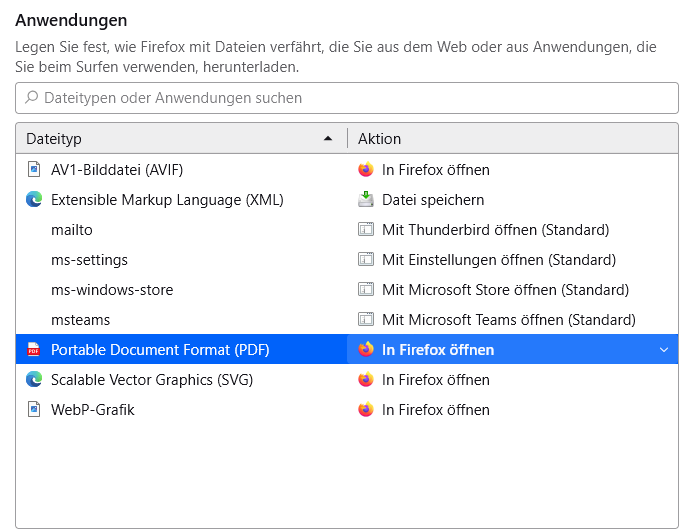
Task: Click the Dateityp column header label
Action: (x=54, y=139)
